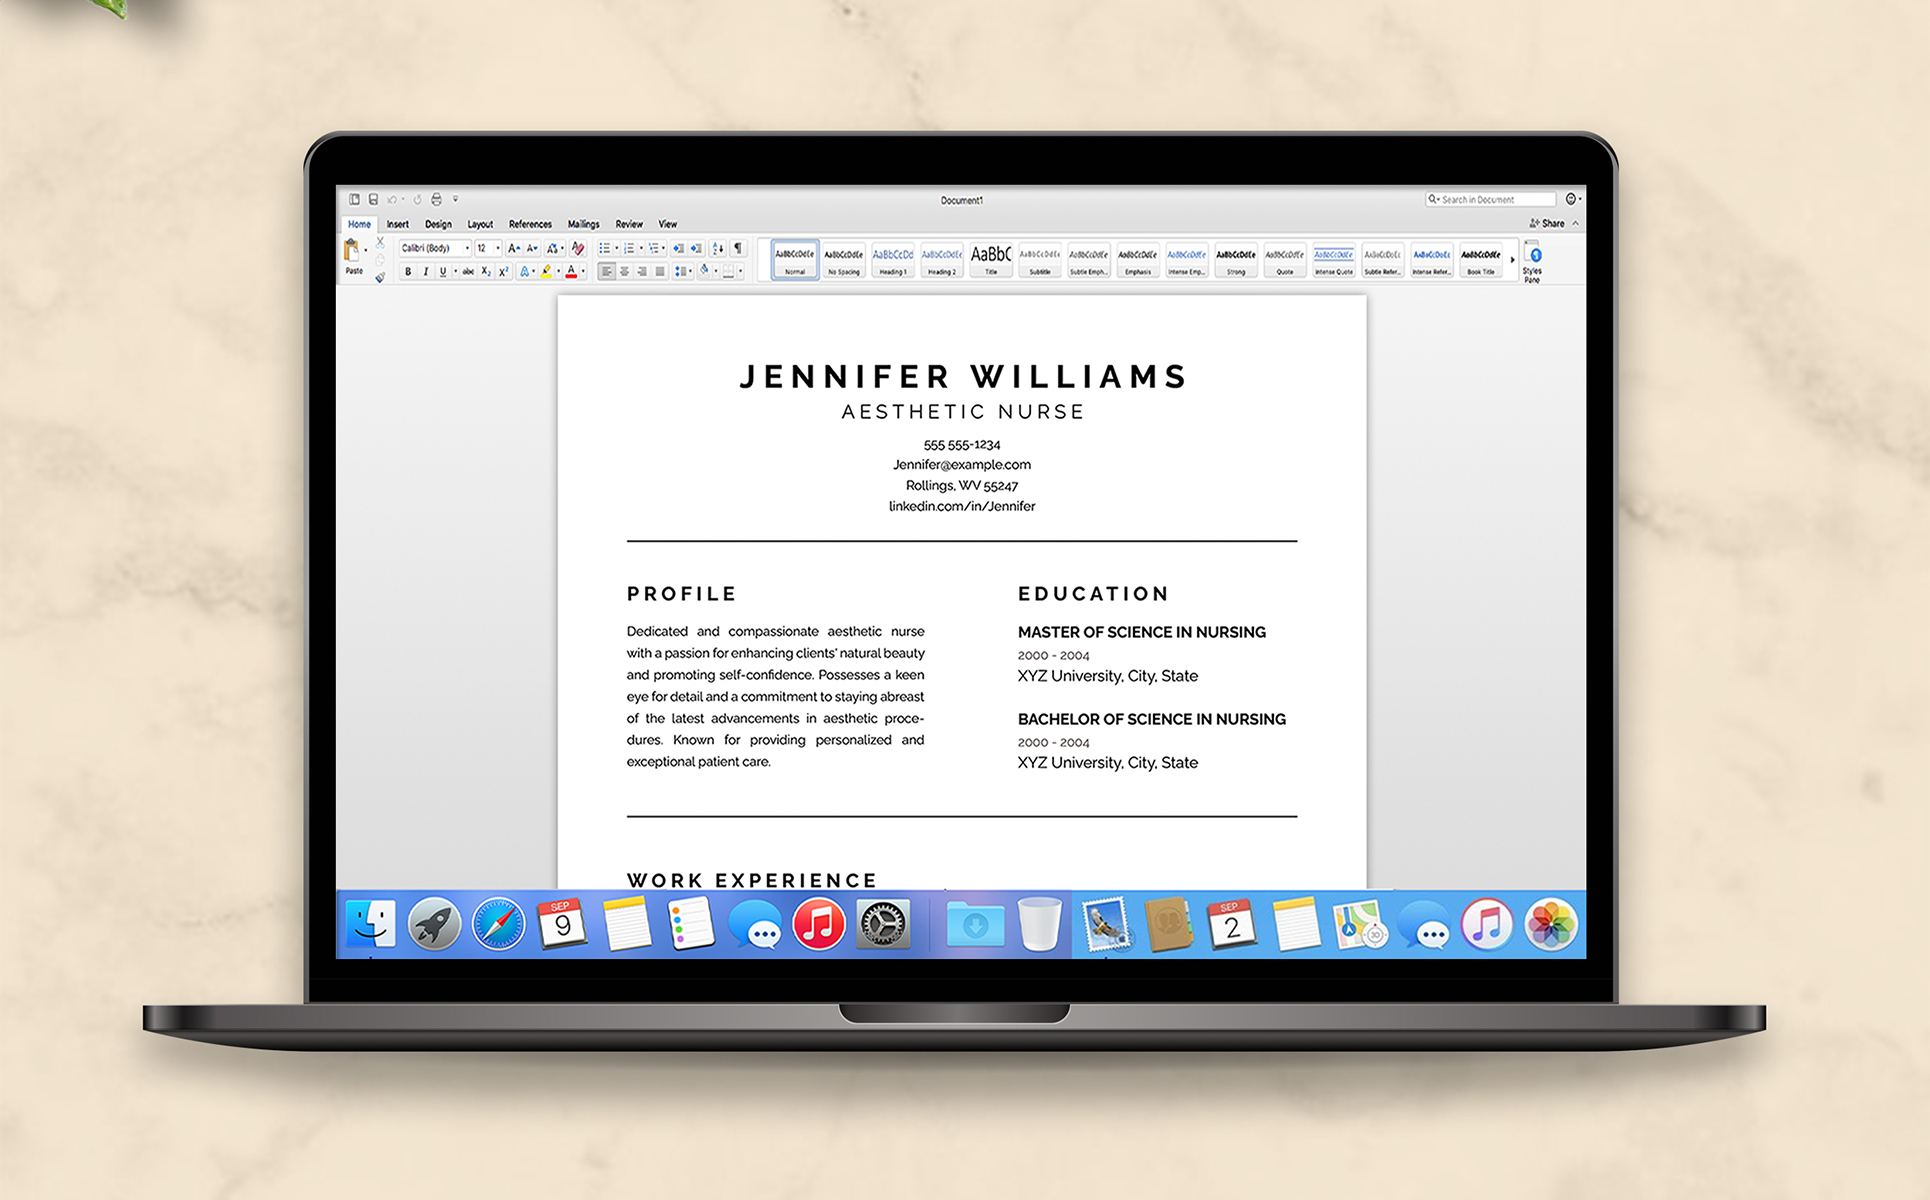This screenshot has width=1930, height=1200.
Task: Toggle Italic formatting
Action: click(425, 271)
